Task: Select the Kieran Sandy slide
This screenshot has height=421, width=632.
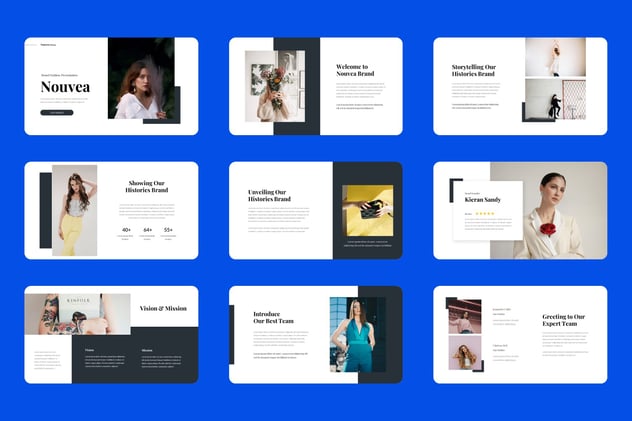Action: (520, 210)
